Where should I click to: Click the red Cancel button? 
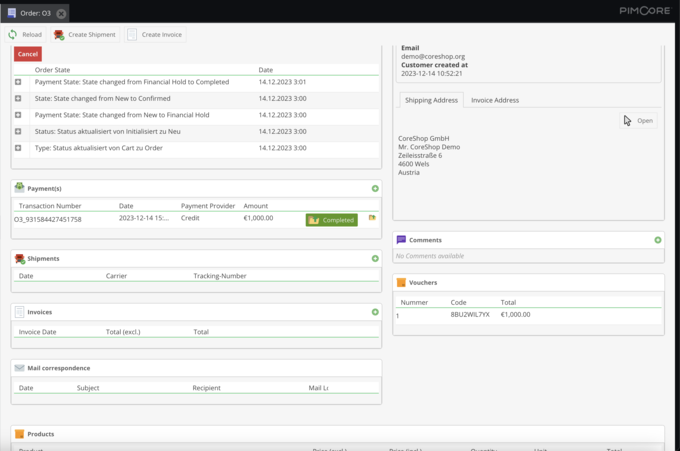click(28, 54)
